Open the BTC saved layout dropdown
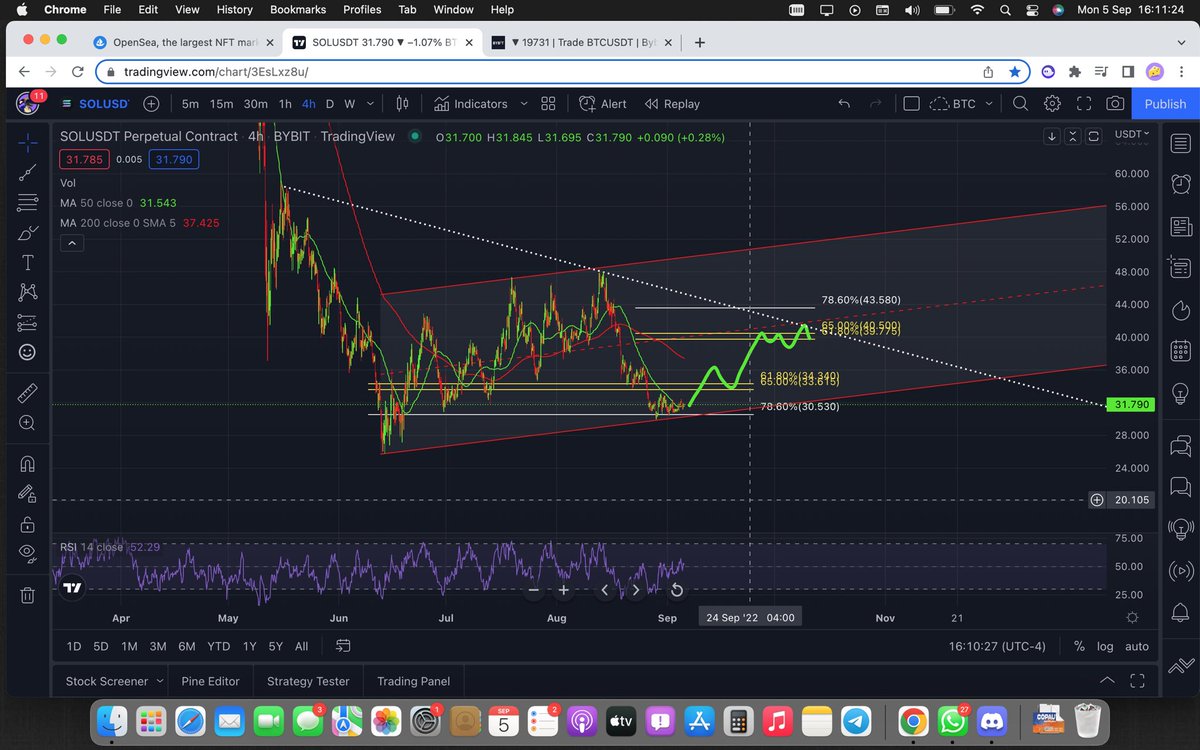Image resolution: width=1200 pixels, height=750 pixels. (x=962, y=103)
